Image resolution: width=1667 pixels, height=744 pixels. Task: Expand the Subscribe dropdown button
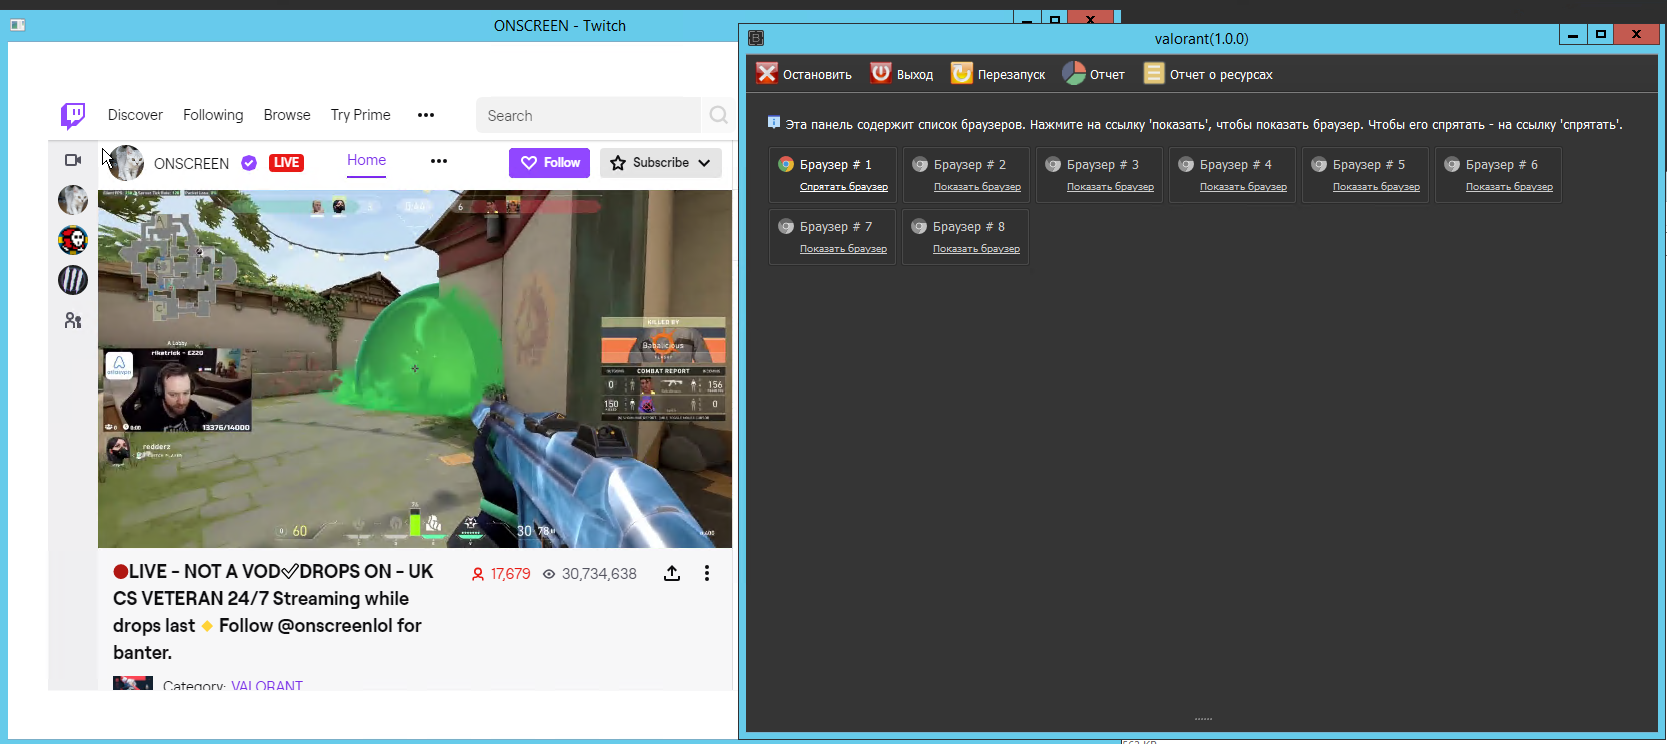(661, 163)
